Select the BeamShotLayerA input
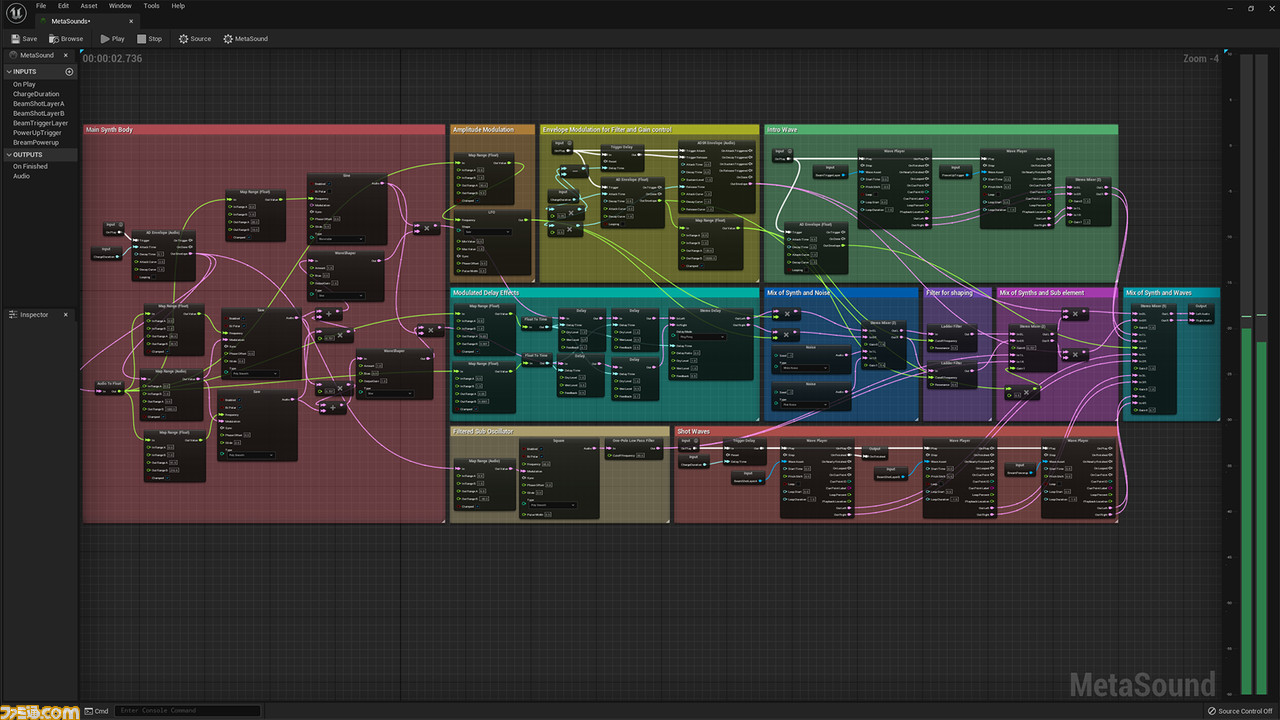1280x720 pixels. pos(38,104)
